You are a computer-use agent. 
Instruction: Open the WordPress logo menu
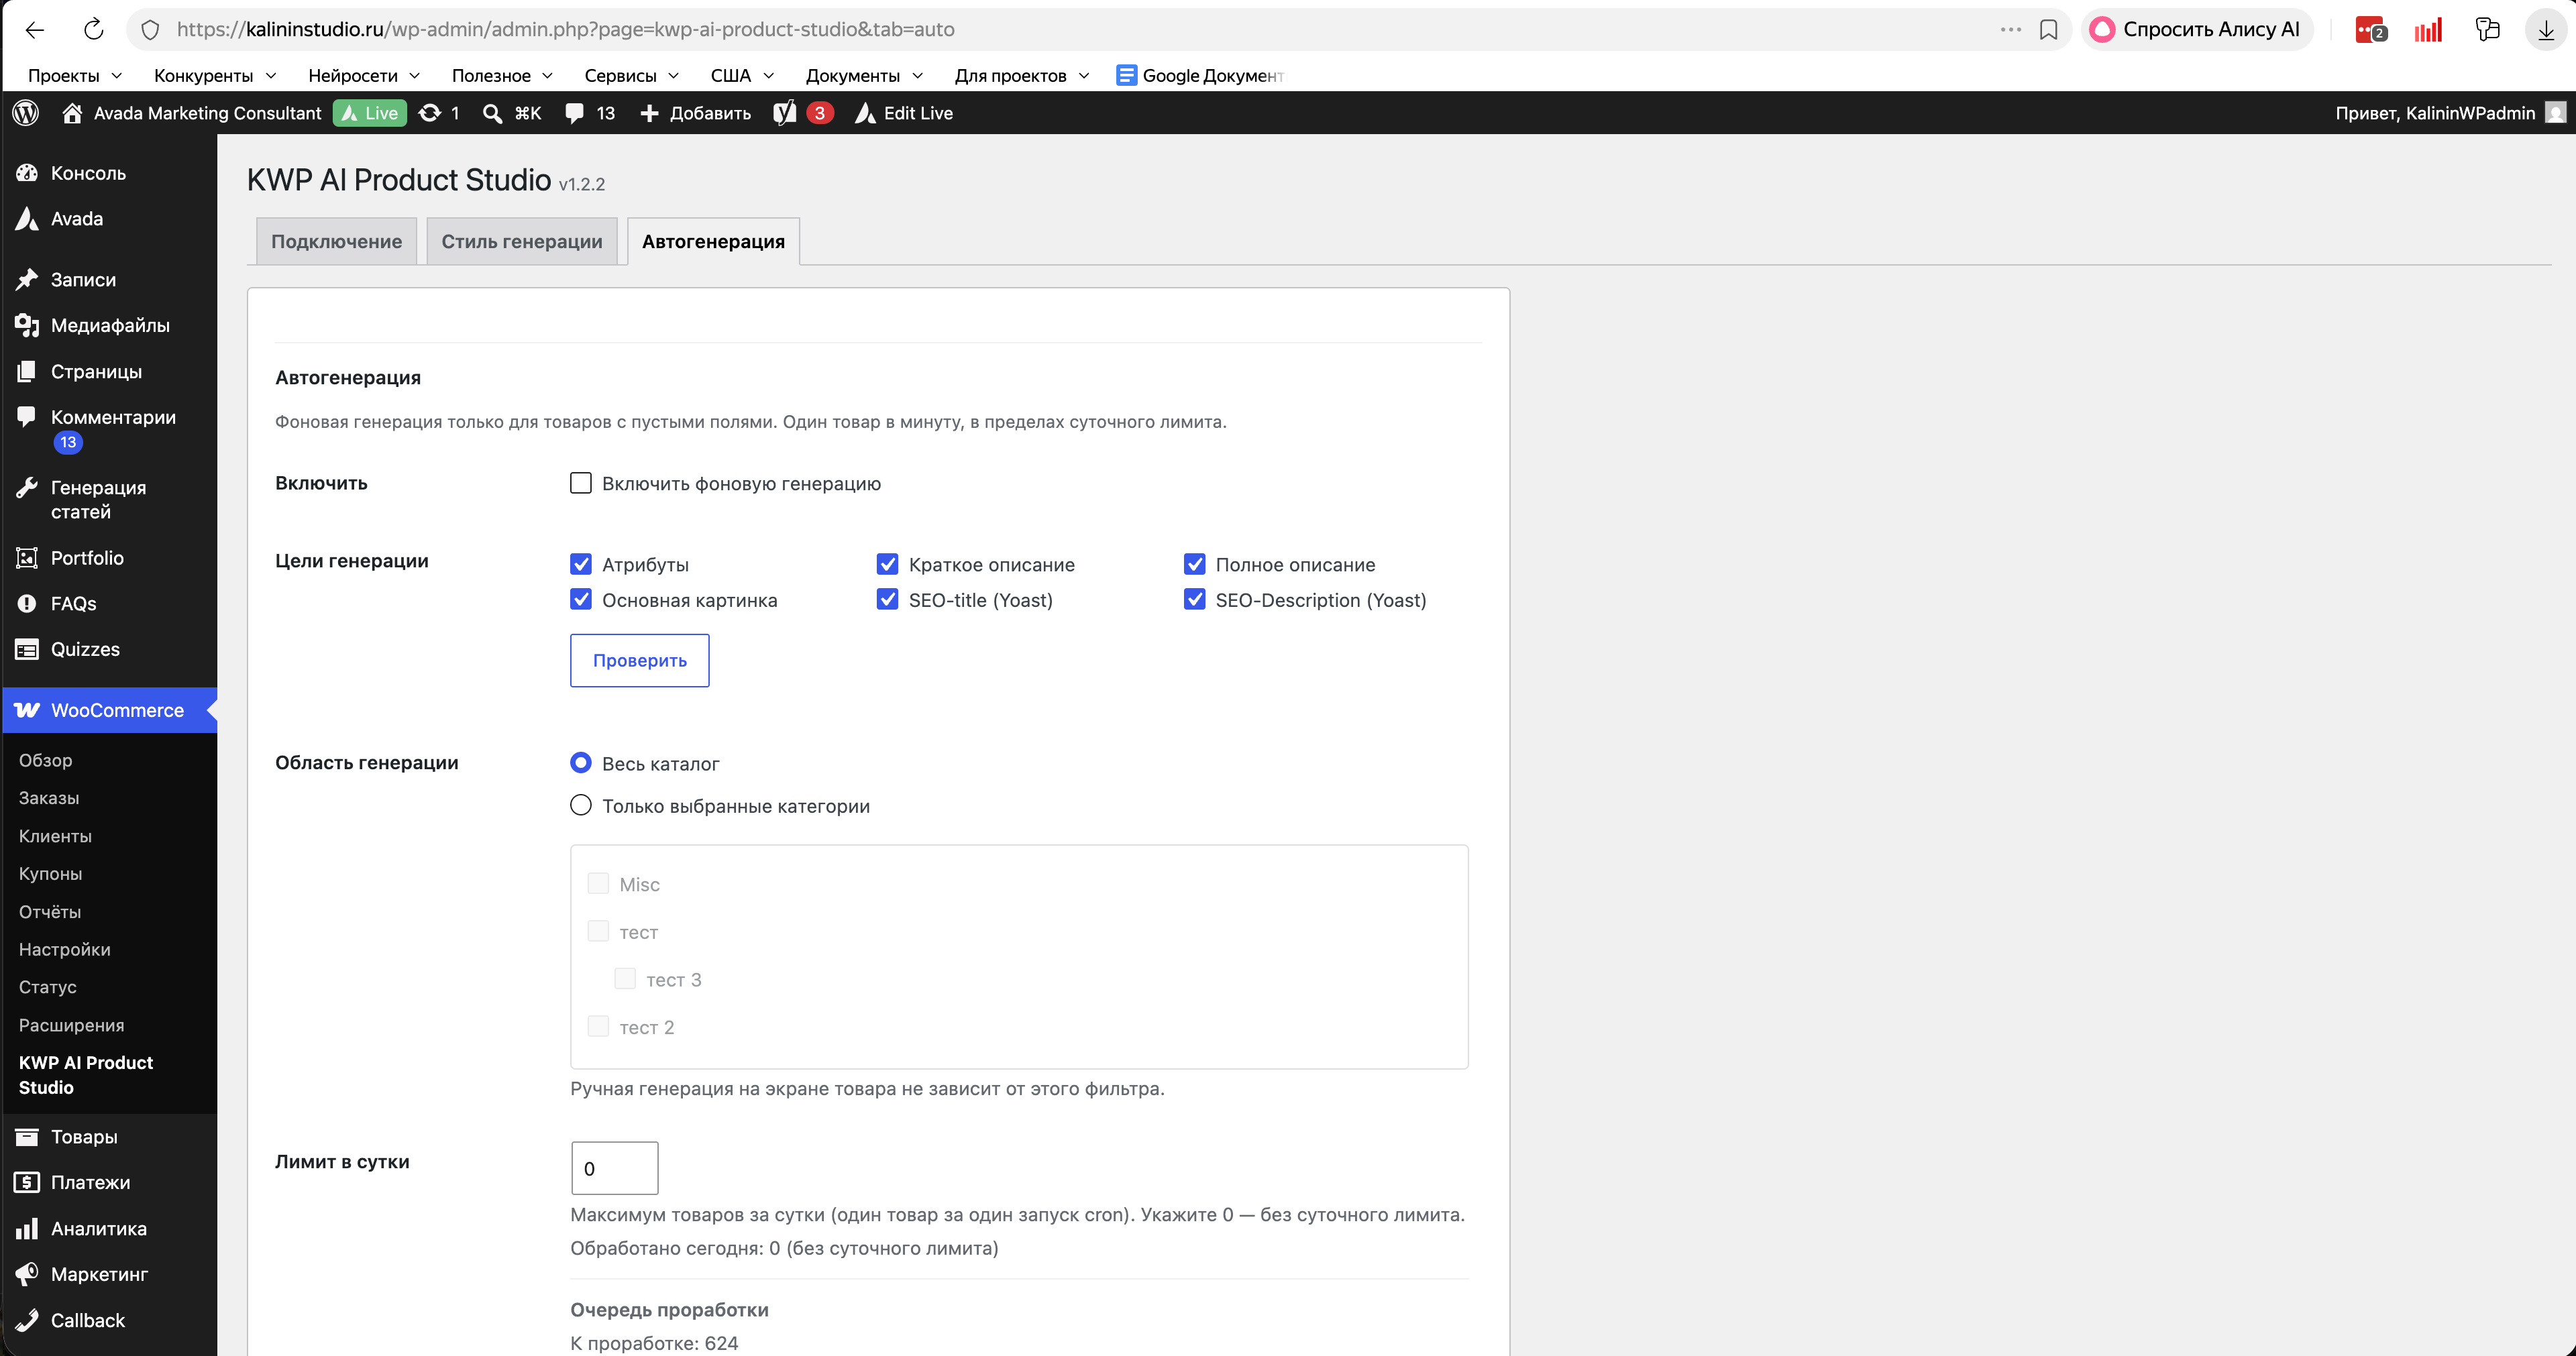pyautogui.click(x=26, y=113)
